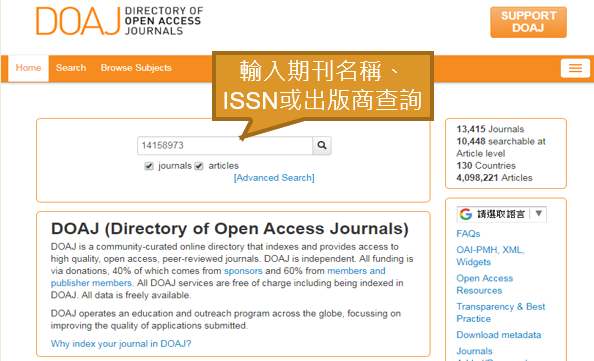Open Open Access Resources link
The width and height of the screenshot is (594, 361).
click(485, 284)
